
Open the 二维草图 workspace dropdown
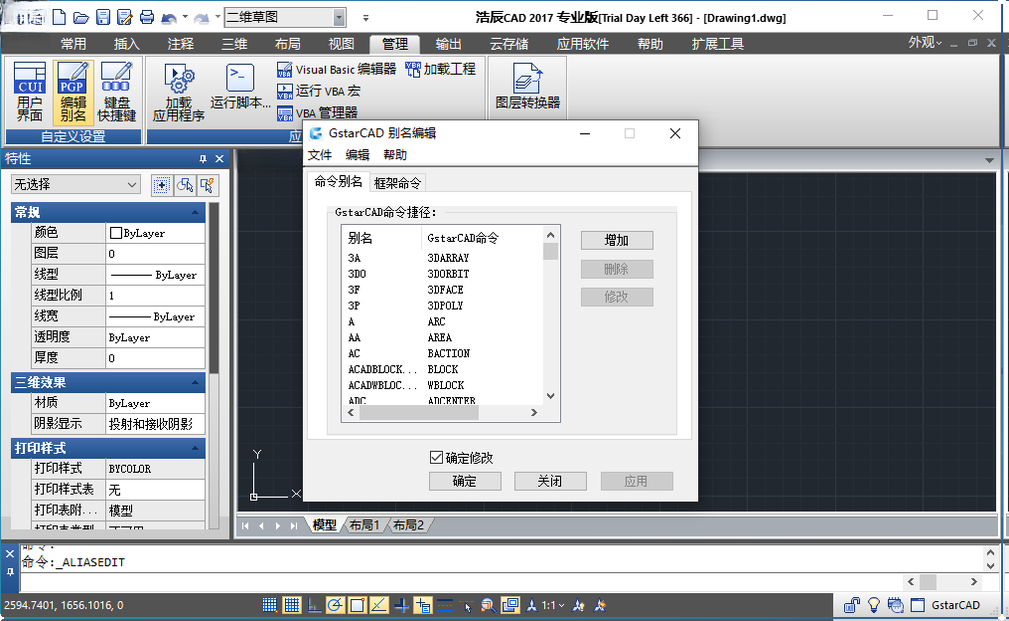click(340, 17)
